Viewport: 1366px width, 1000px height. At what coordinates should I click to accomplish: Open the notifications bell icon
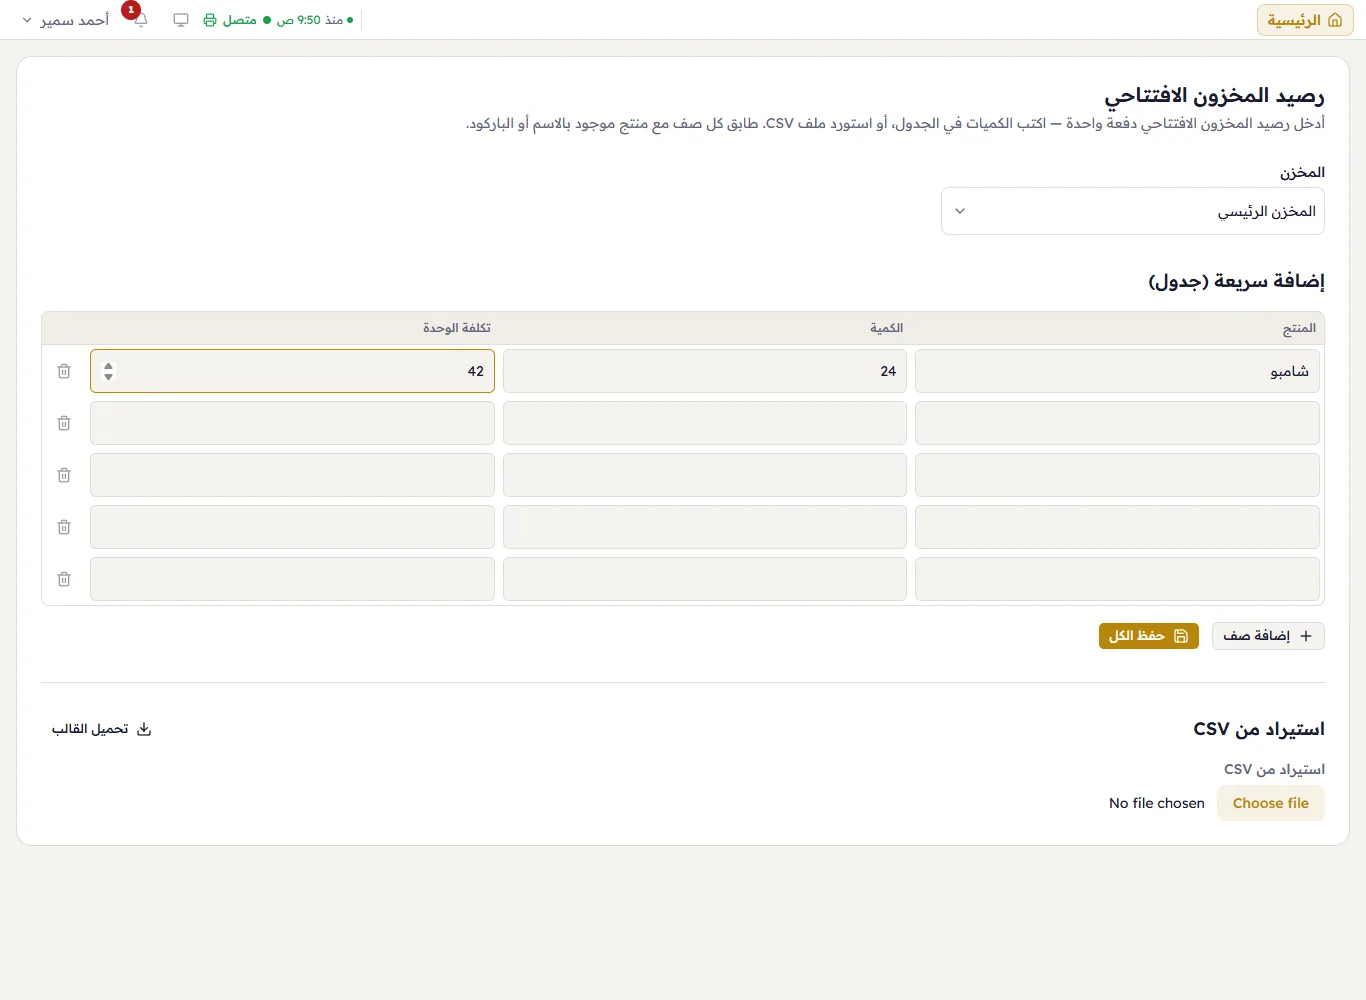tap(141, 20)
